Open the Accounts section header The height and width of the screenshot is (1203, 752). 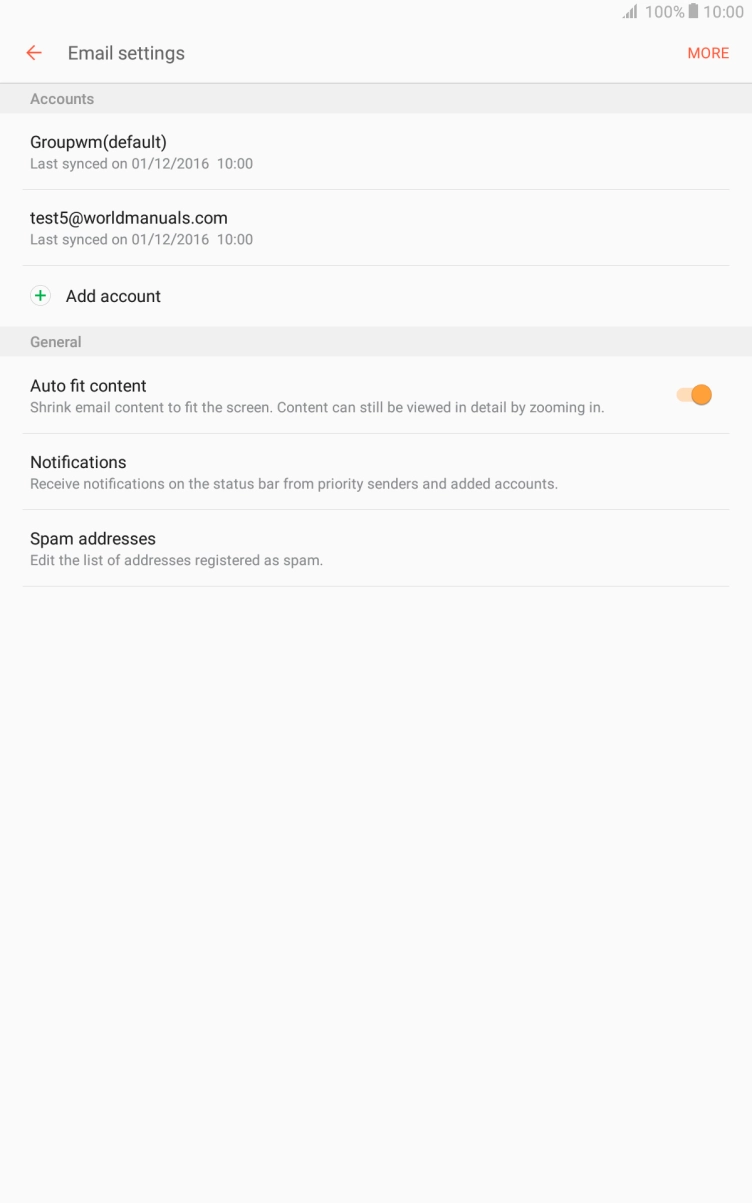click(x=62, y=98)
